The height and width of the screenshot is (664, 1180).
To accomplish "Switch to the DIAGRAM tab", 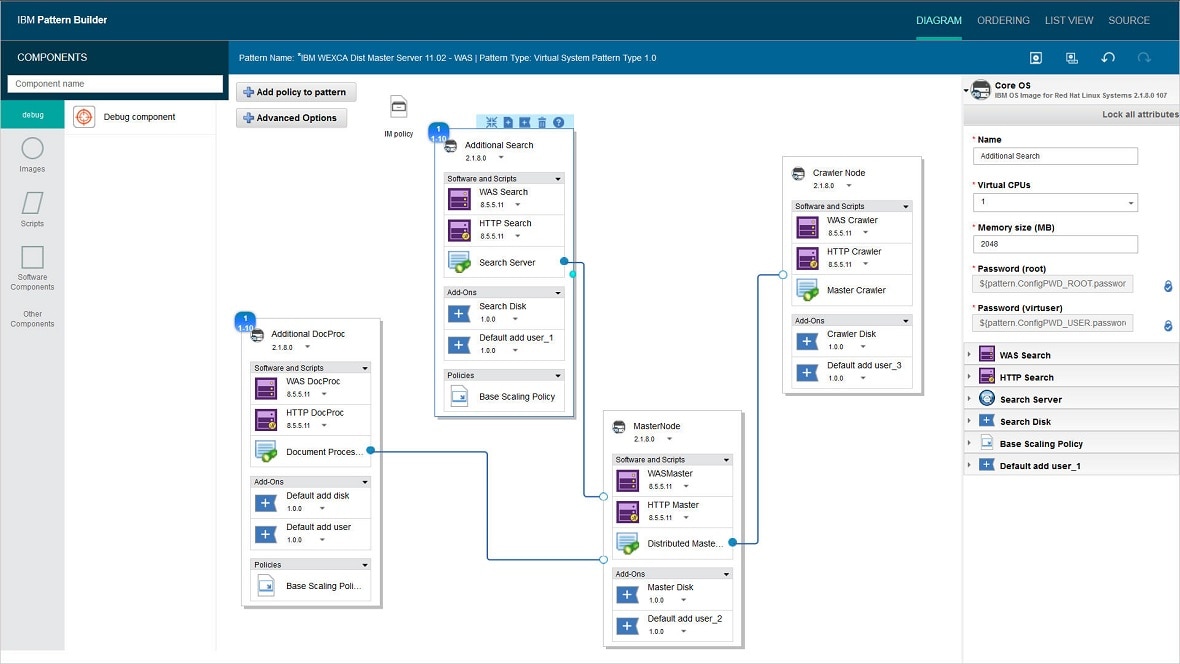I will (x=938, y=20).
